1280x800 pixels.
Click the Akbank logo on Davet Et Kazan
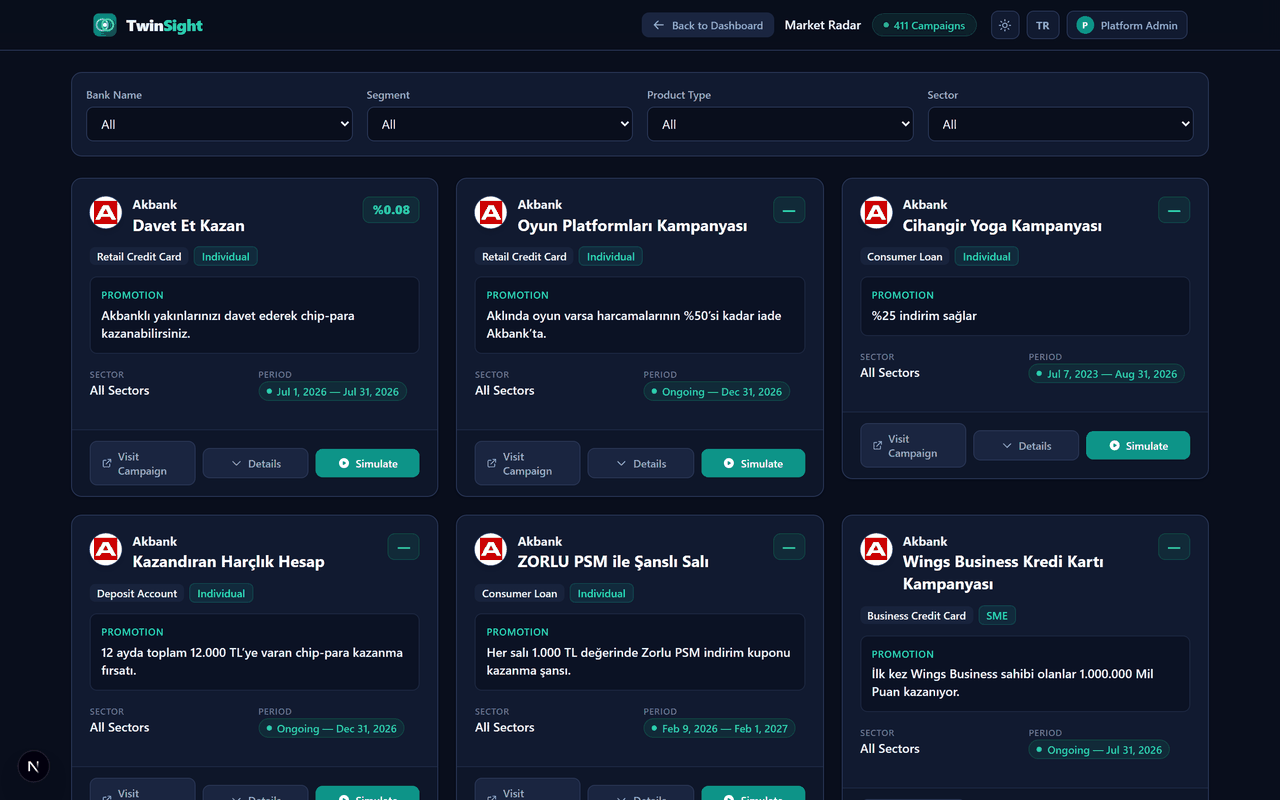tap(106, 212)
